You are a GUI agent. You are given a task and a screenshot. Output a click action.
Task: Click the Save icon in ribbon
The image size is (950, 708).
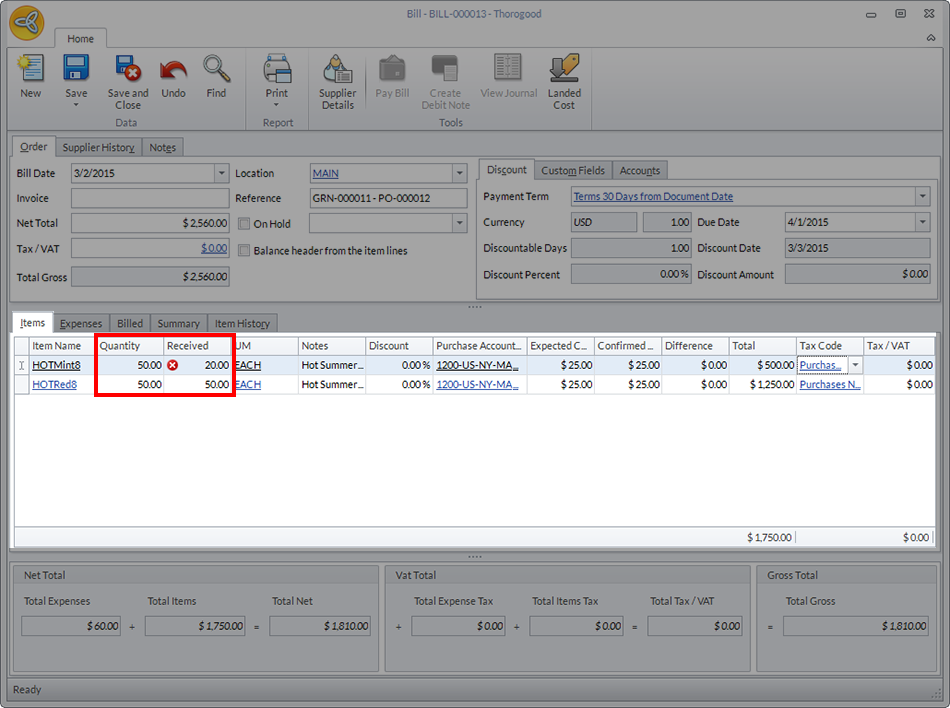coord(76,70)
